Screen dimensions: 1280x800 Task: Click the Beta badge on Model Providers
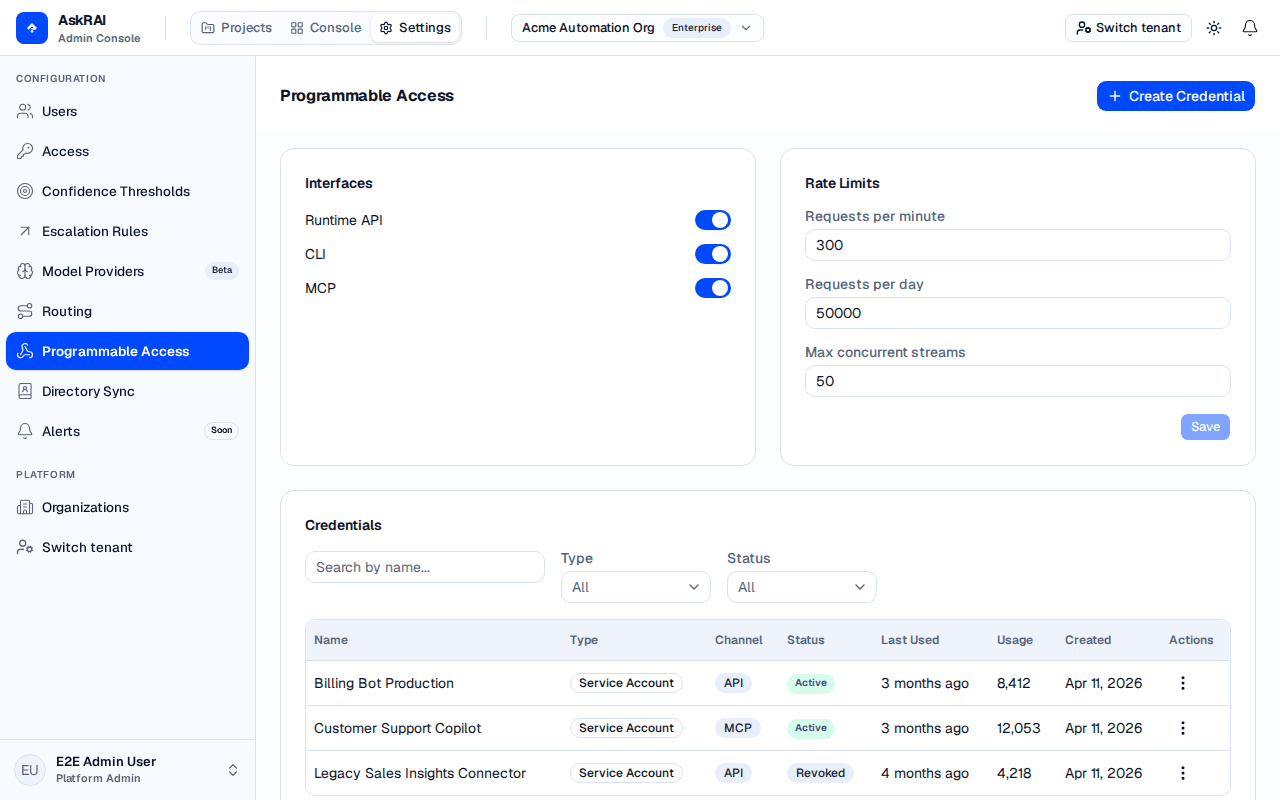(222, 270)
